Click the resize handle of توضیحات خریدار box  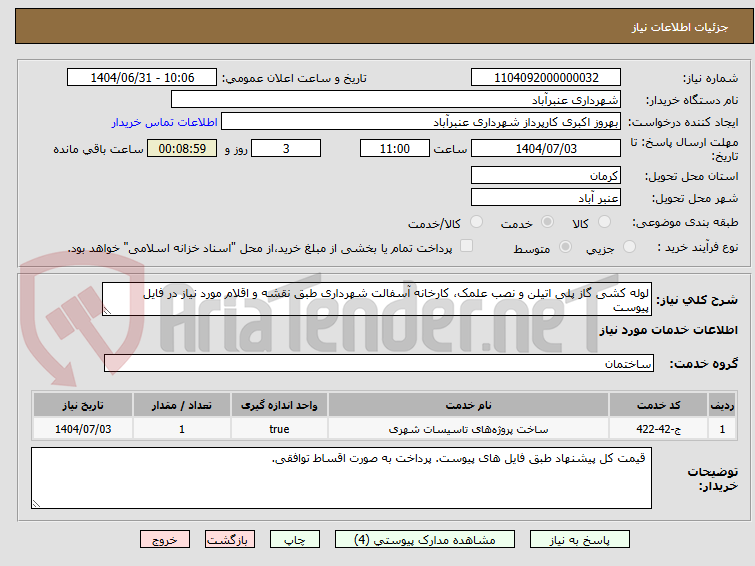[36, 504]
